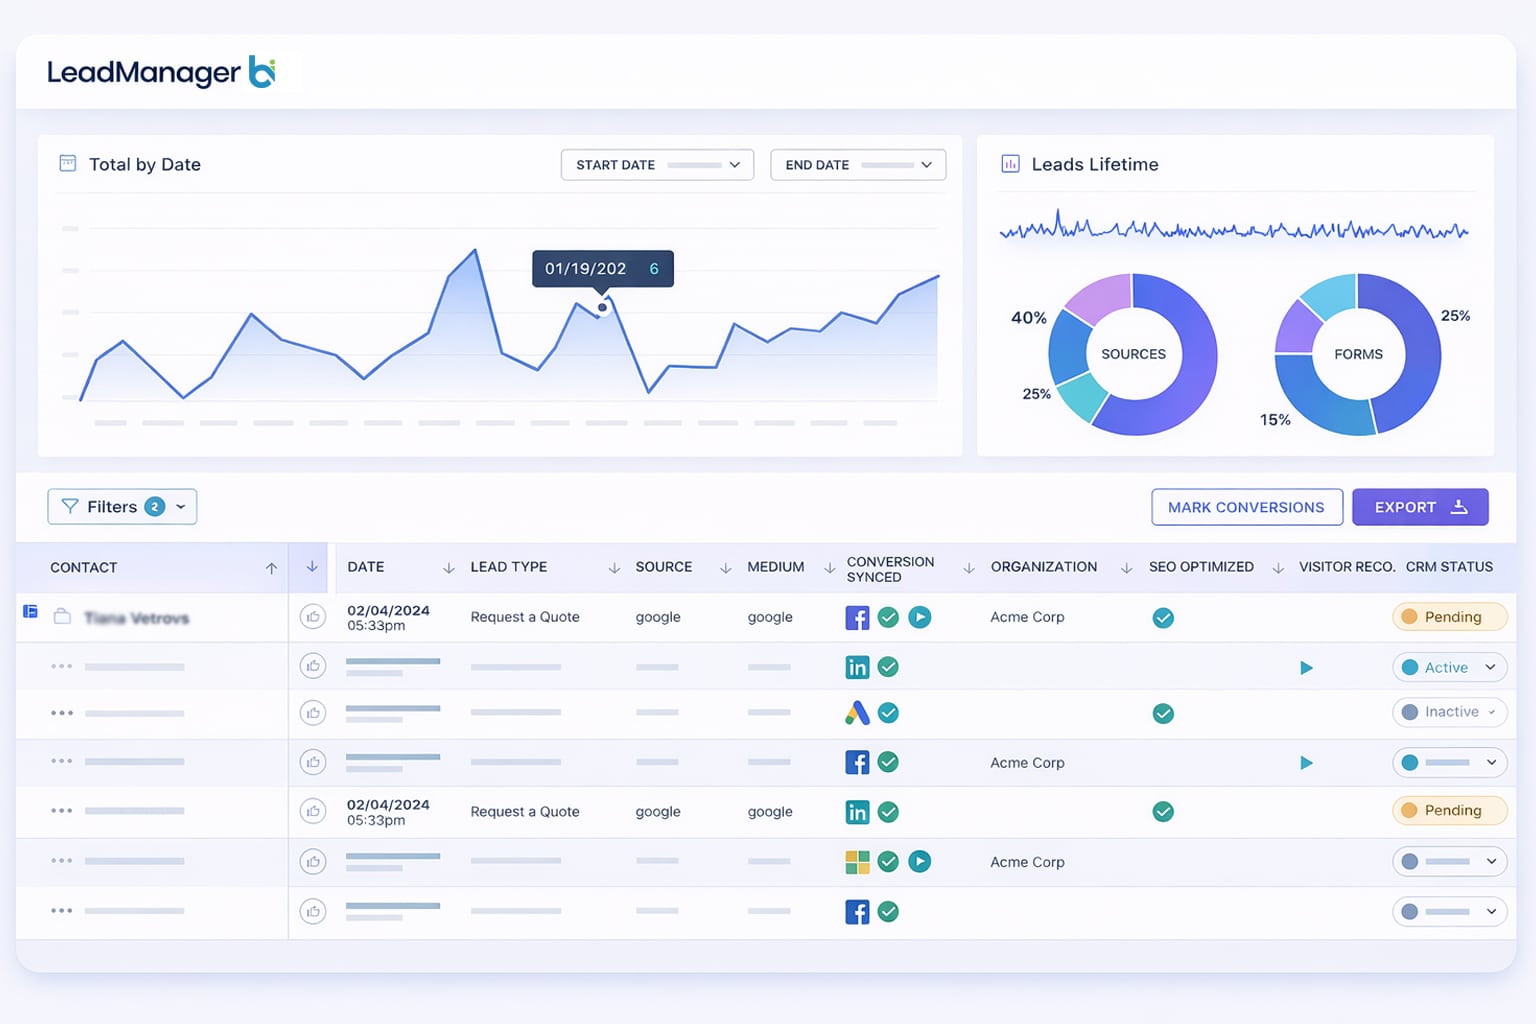Toggle conversion synced check beside second-row LinkedIn icon
The image size is (1536, 1024).
(x=888, y=667)
